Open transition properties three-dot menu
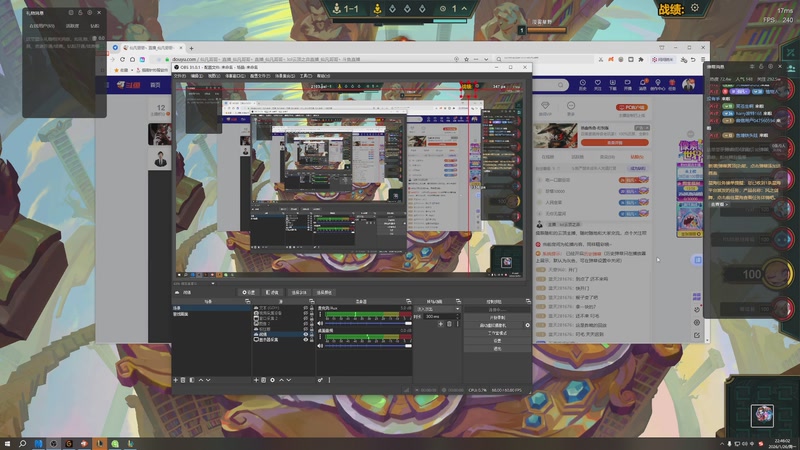This screenshot has height=450, width=800. (x=458, y=324)
